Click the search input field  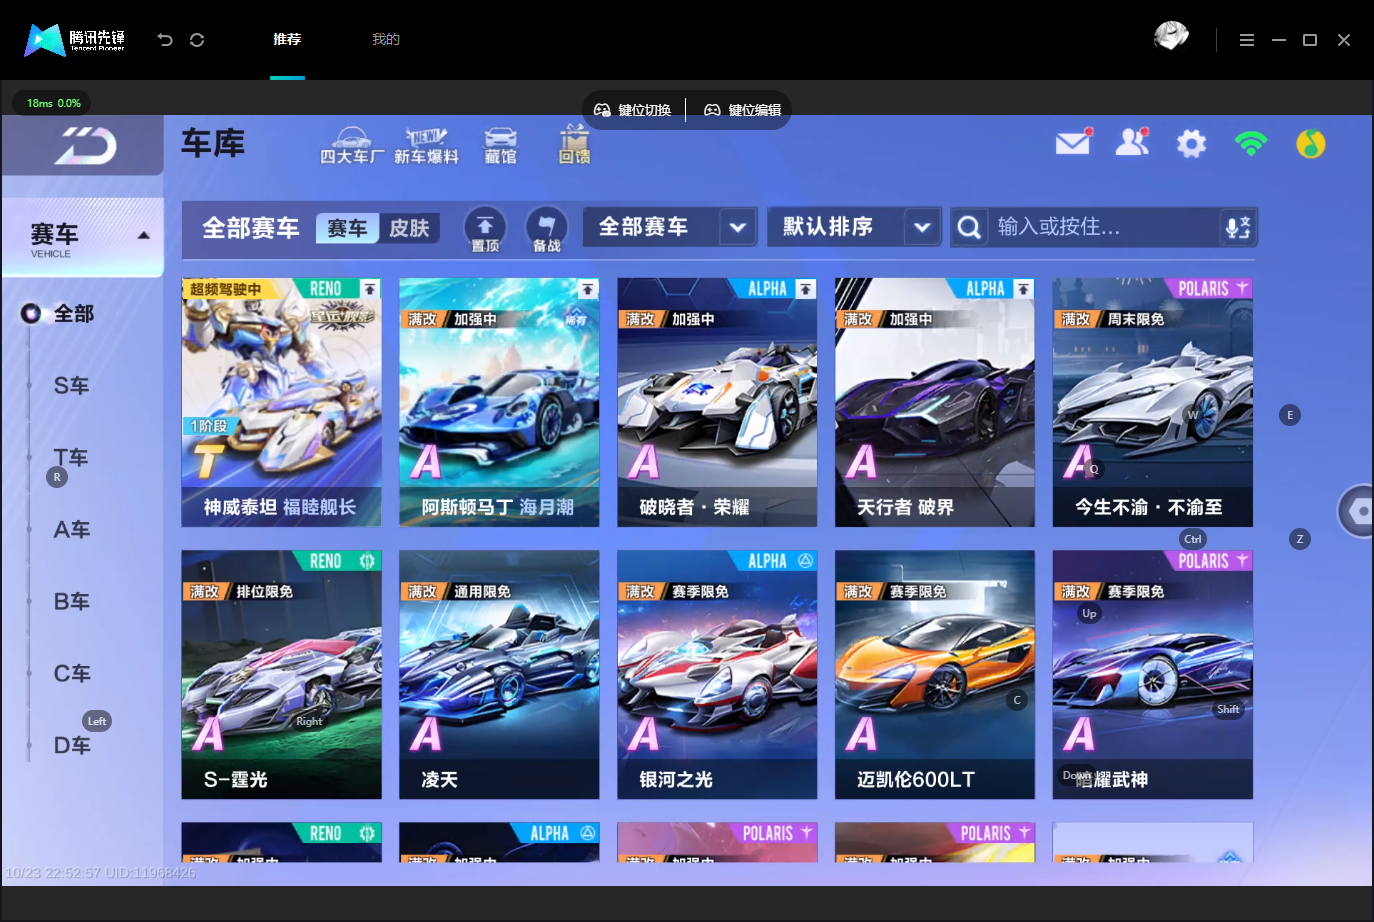pyautogui.click(x=1104, y=228)
